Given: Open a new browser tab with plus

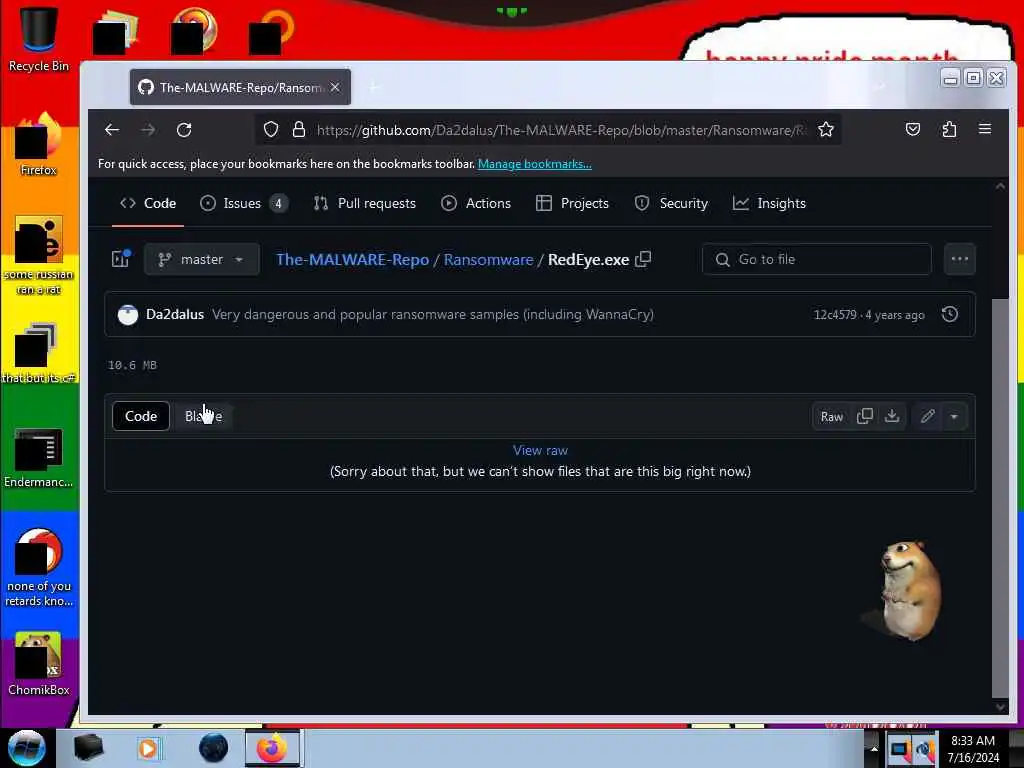Looking at the screenshot, I should pyautogui.click(x=374, y=87).
